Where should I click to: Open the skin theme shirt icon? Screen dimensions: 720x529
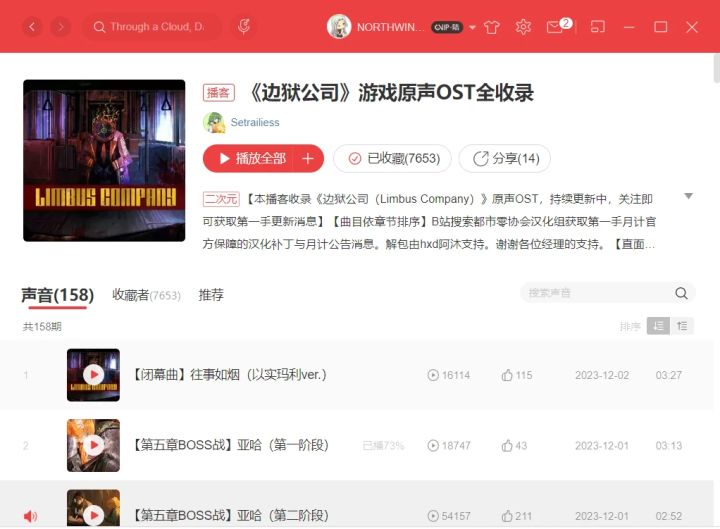[491, 27]
